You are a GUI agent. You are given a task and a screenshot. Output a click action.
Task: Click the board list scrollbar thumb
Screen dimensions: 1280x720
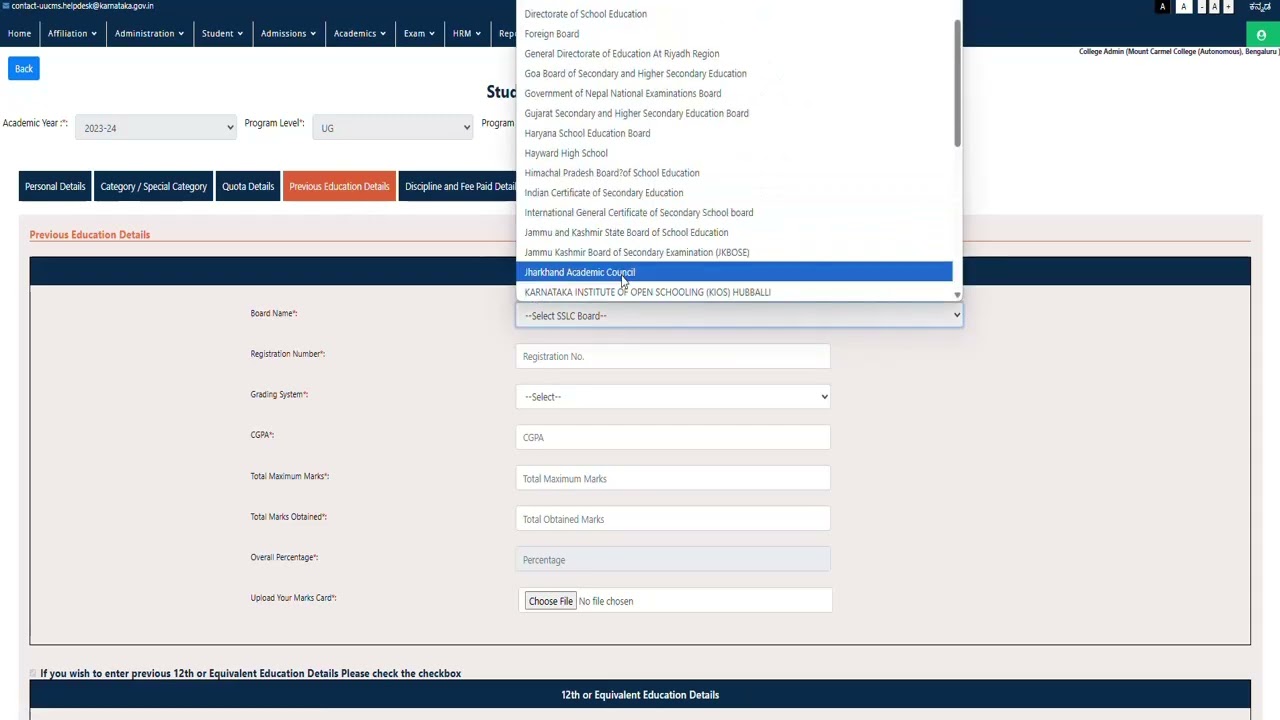[957, 83]
